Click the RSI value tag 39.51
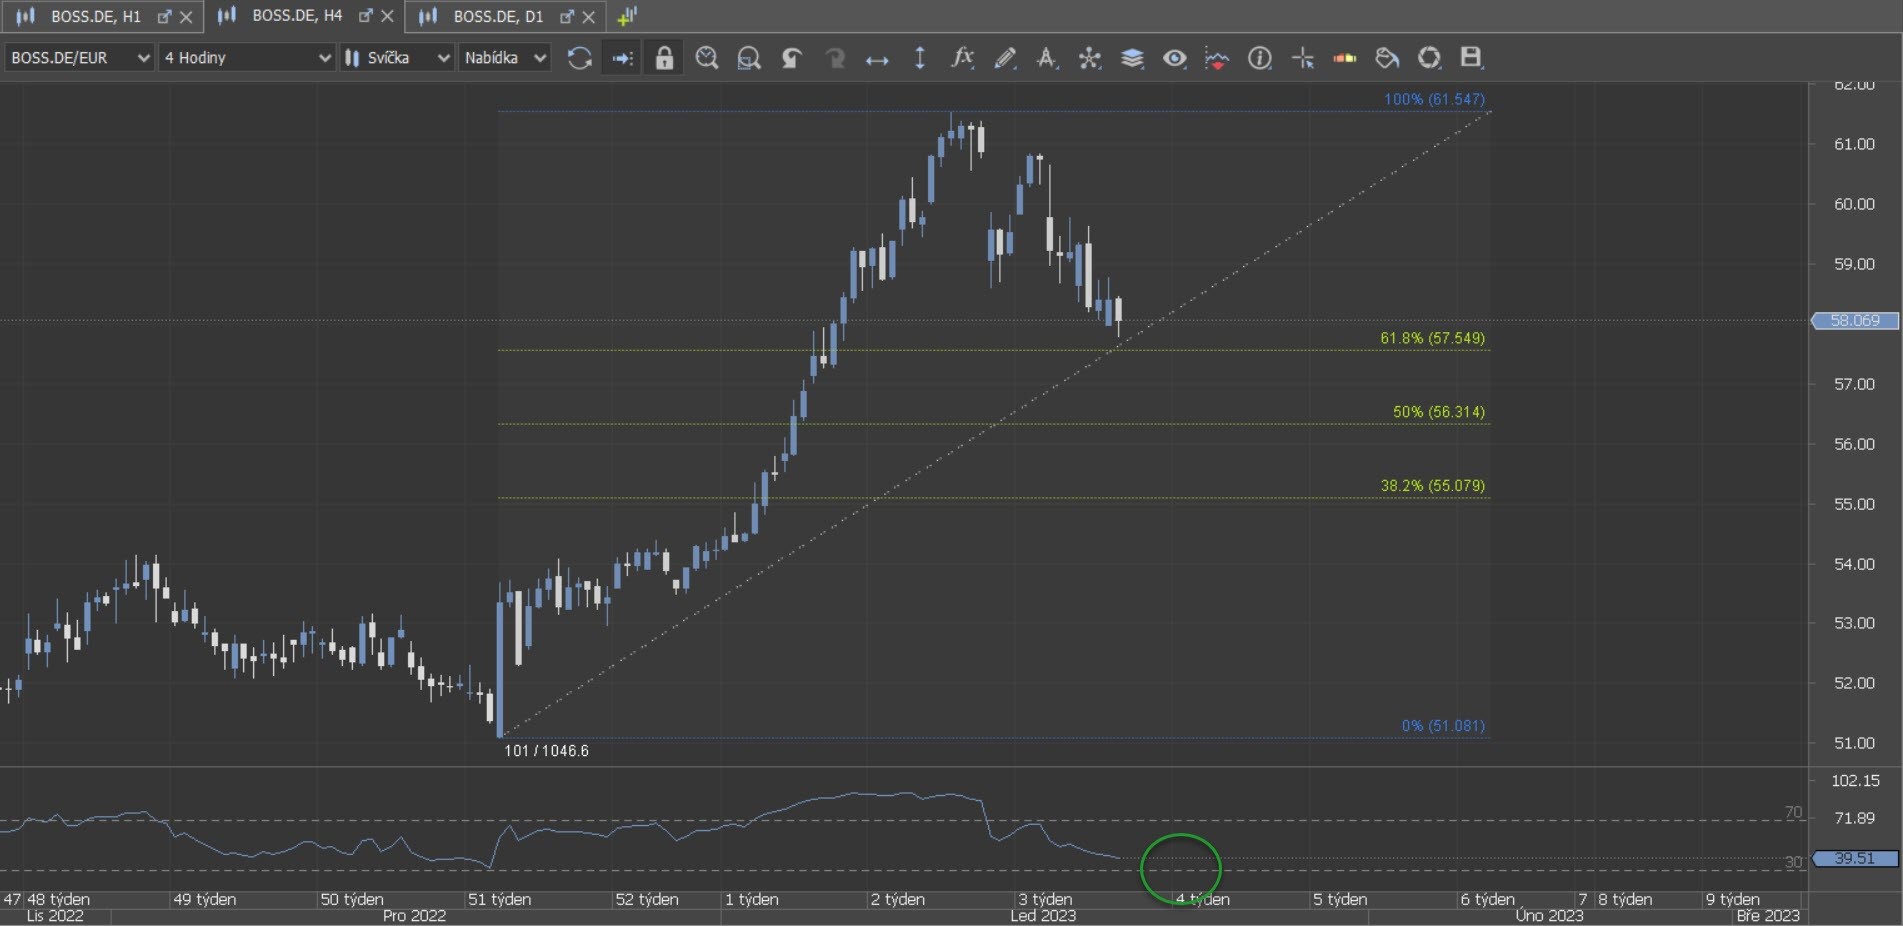The image size is (1903, 926). click(1855, 859)
